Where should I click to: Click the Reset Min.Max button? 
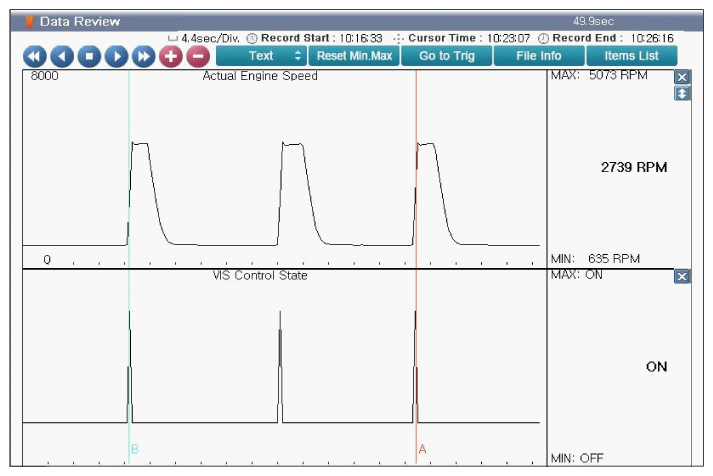[354, 56]
